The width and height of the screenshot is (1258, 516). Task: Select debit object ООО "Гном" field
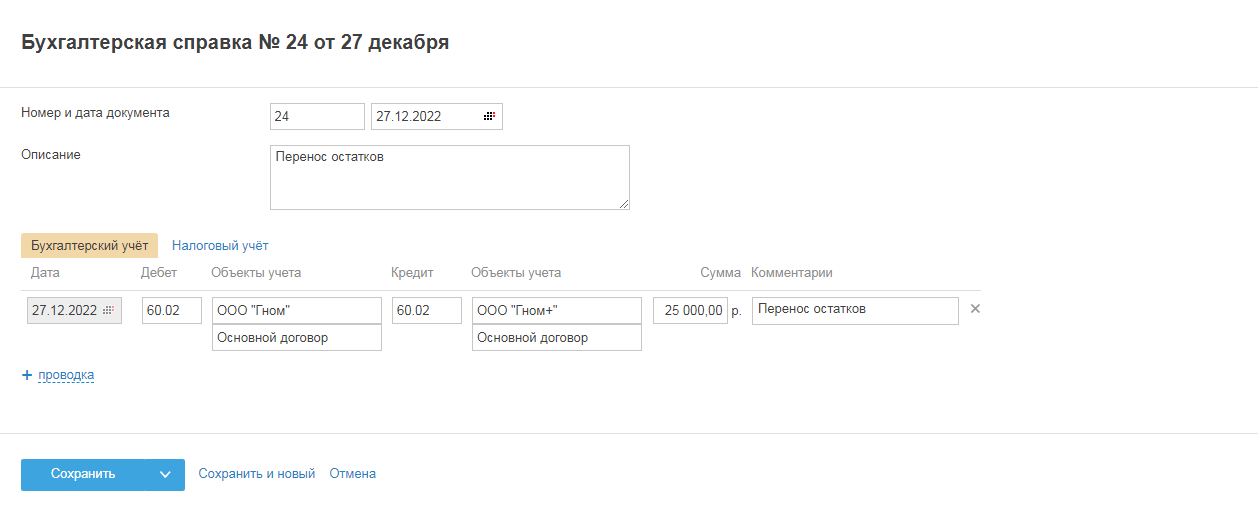point(297,311)
